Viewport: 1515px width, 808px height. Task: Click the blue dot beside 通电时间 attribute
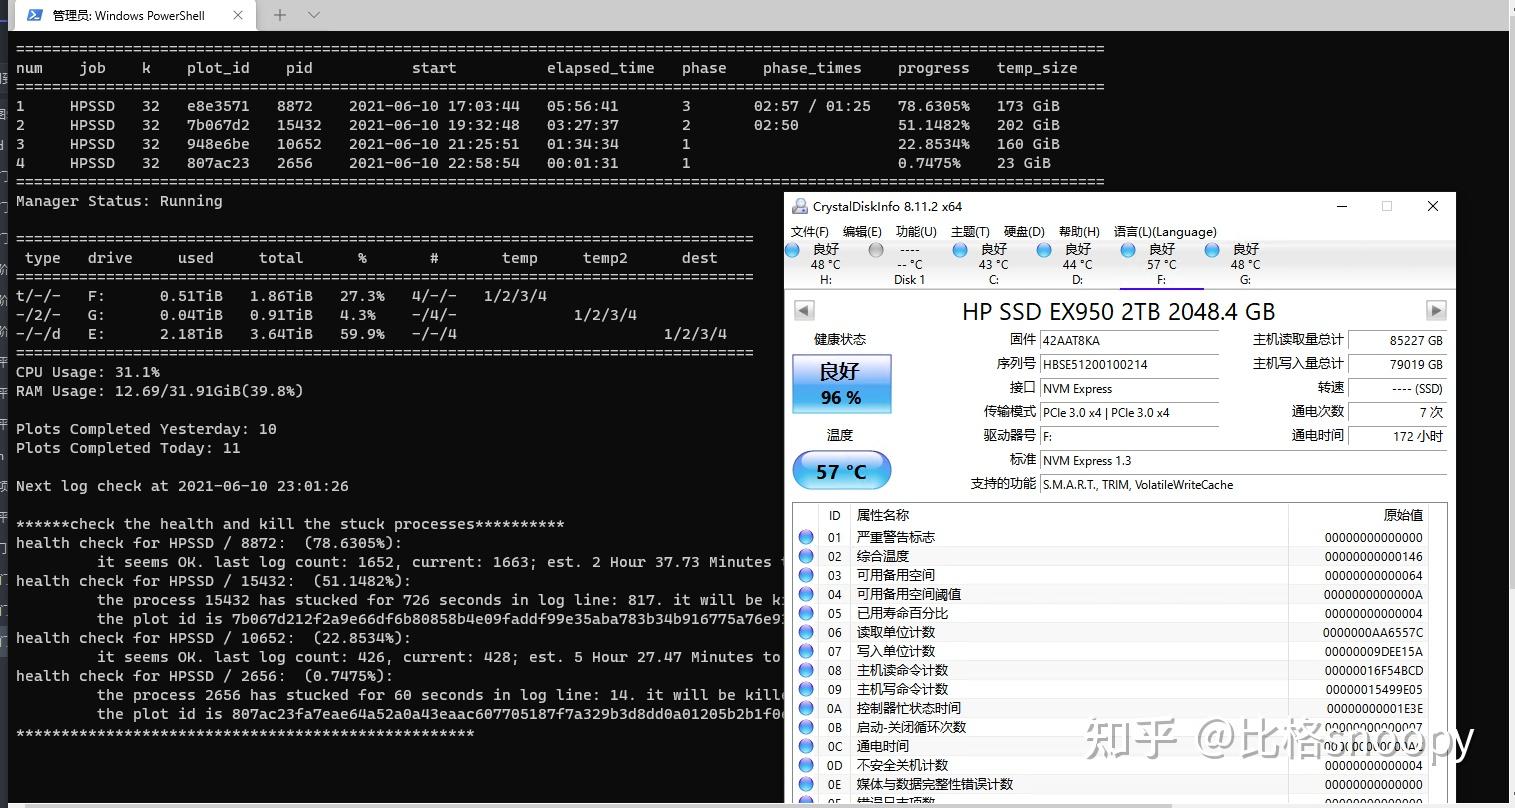click(805, 746)
